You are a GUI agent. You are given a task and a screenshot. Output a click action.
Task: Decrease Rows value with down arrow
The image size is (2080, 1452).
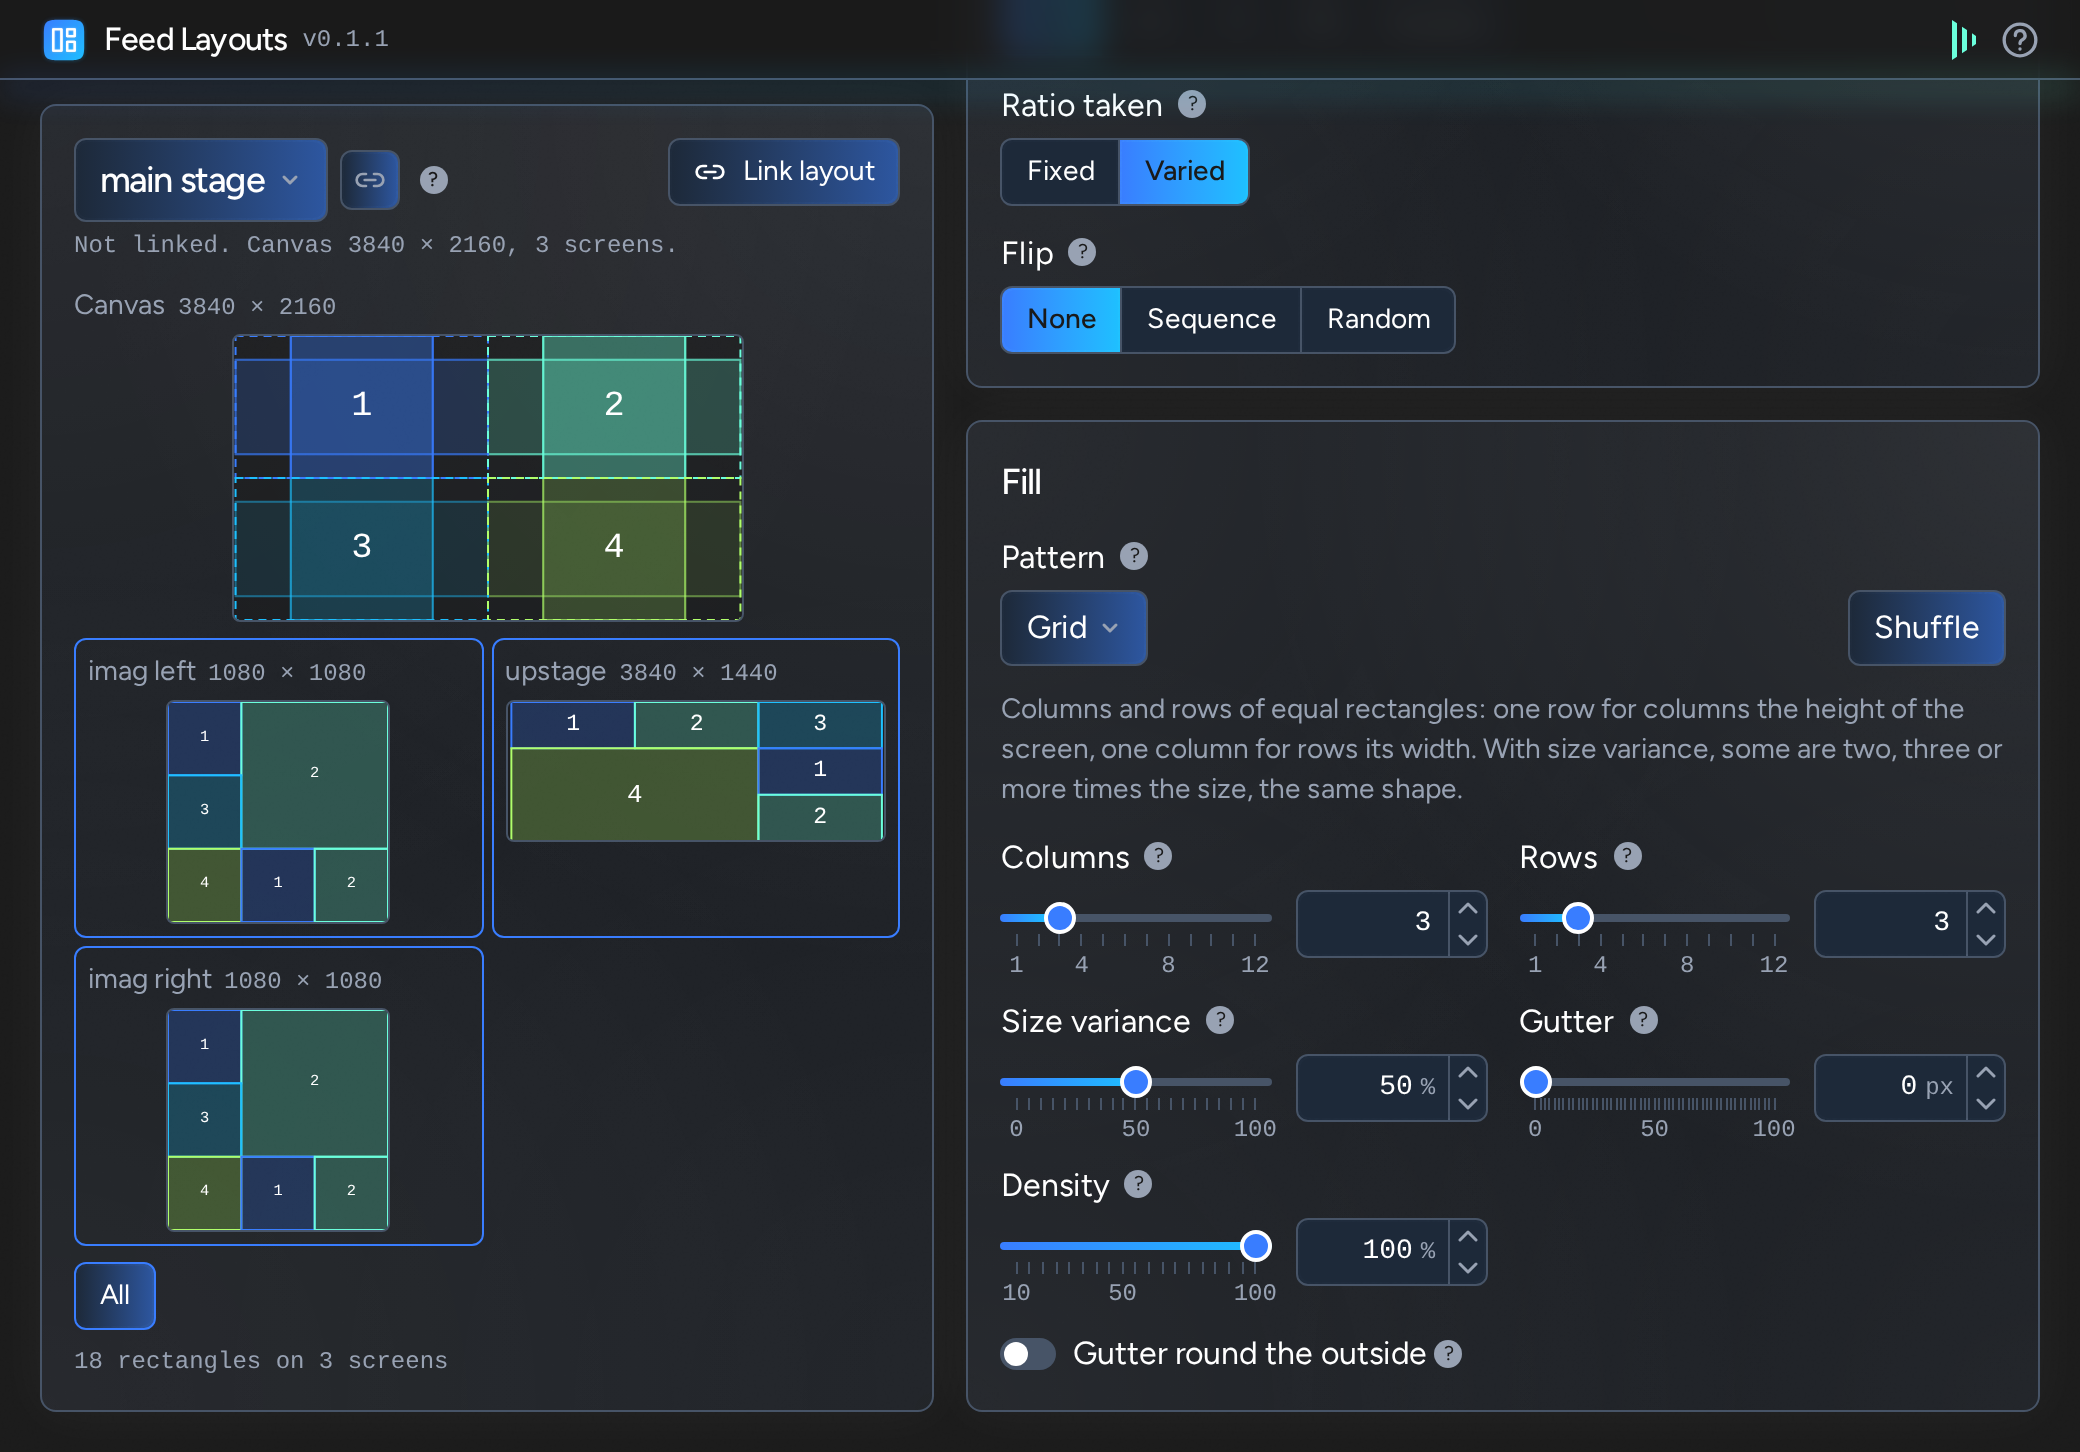1986,940
